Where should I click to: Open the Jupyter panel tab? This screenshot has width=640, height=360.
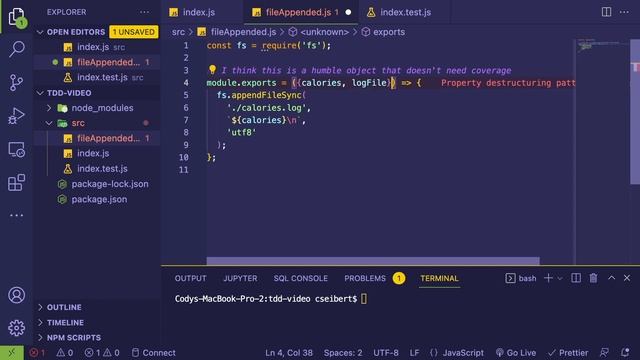pos(240,278)
